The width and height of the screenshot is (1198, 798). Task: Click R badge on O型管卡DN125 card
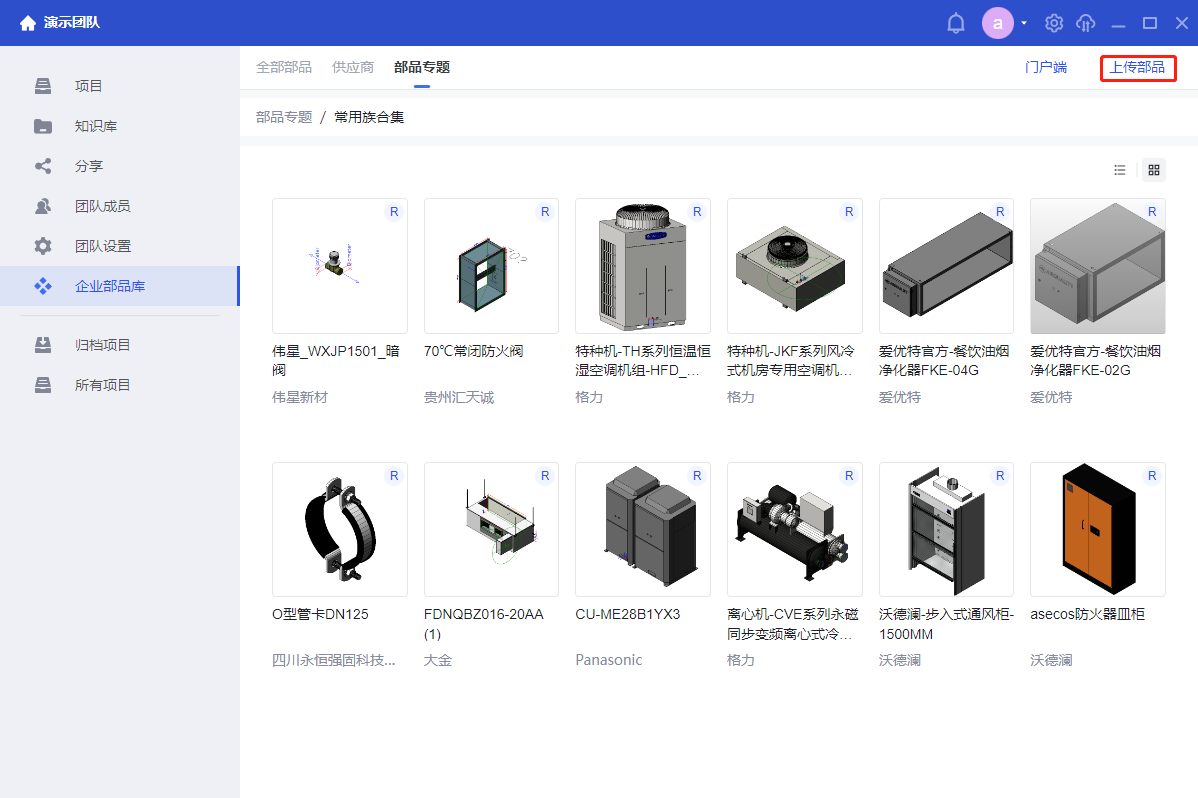(393, 475)
